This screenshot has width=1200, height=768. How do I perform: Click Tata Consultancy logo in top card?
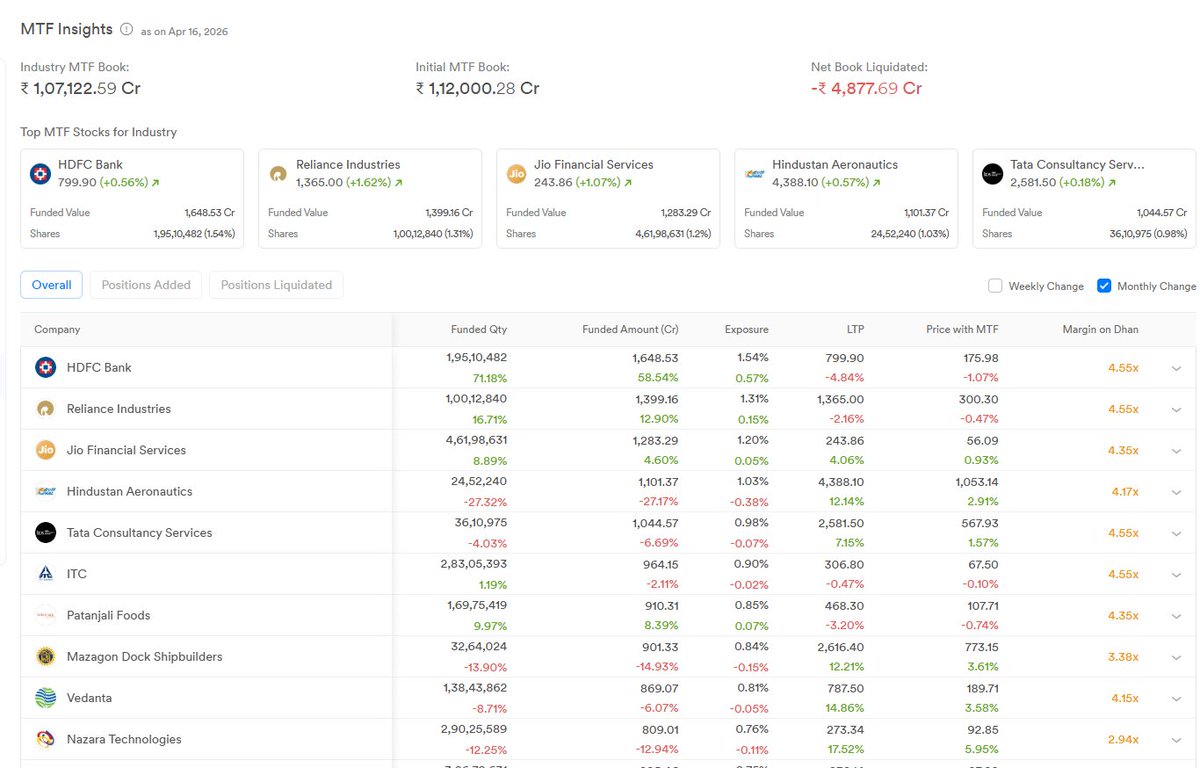[993, 174]
